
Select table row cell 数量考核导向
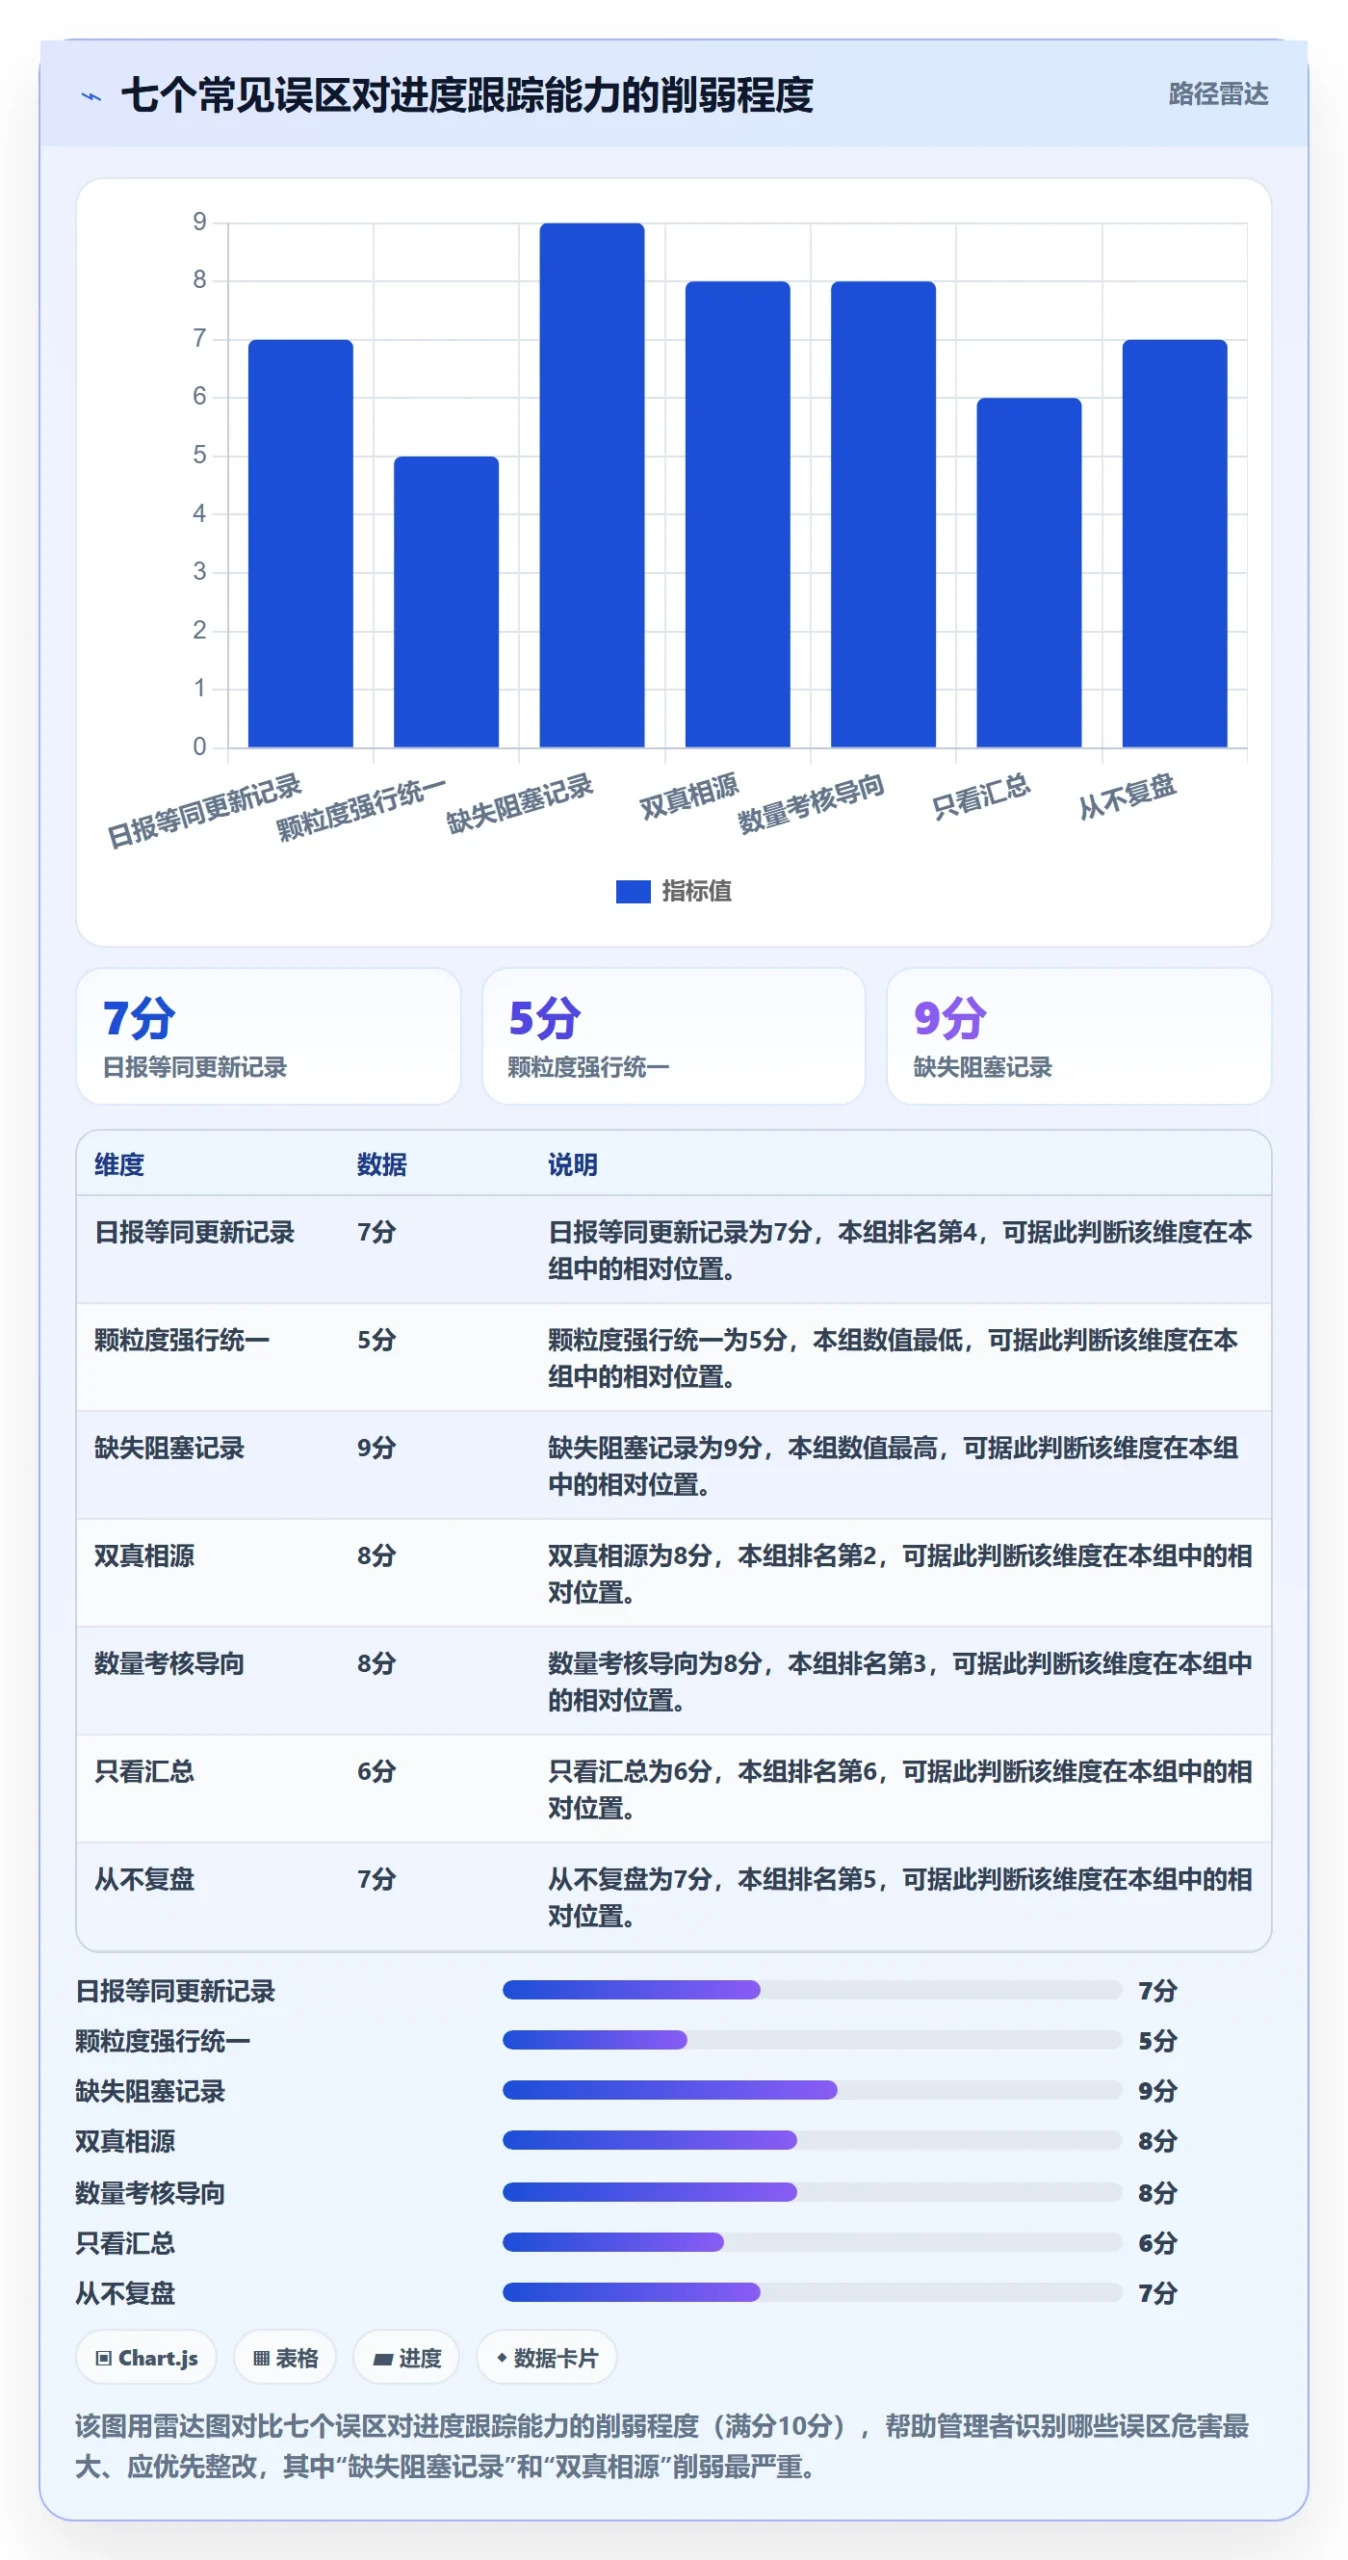point(169,1664)
